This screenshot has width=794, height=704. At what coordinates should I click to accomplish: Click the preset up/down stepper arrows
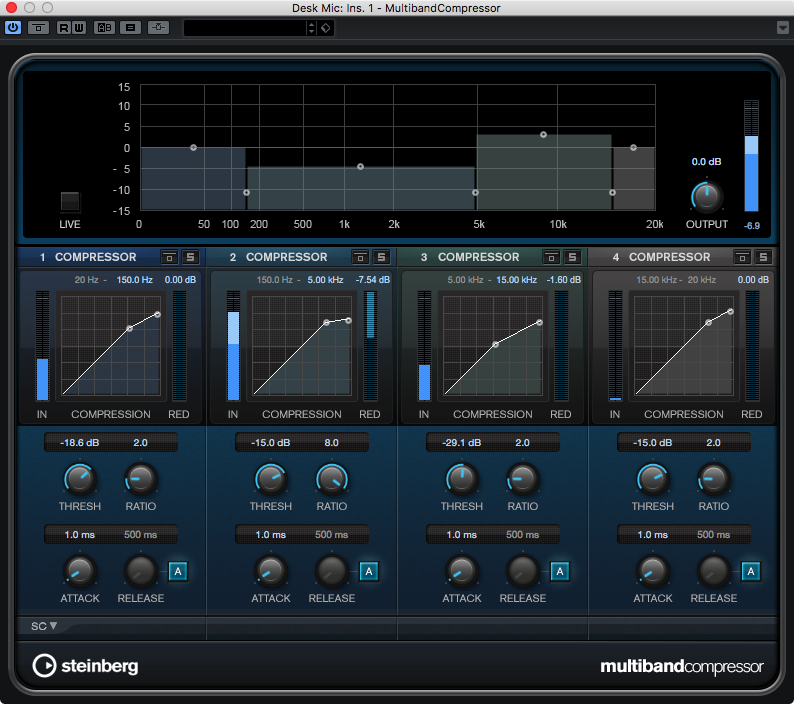[311, 28]
